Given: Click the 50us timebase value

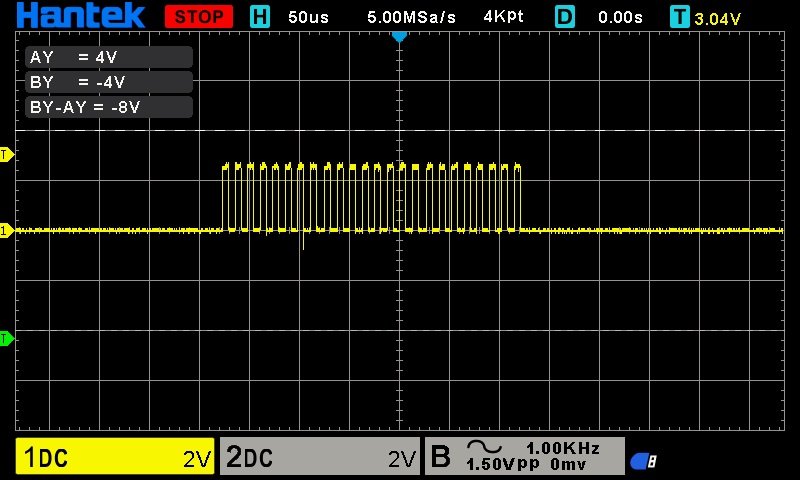Looking at the screenshot, I should click(308, 17).
